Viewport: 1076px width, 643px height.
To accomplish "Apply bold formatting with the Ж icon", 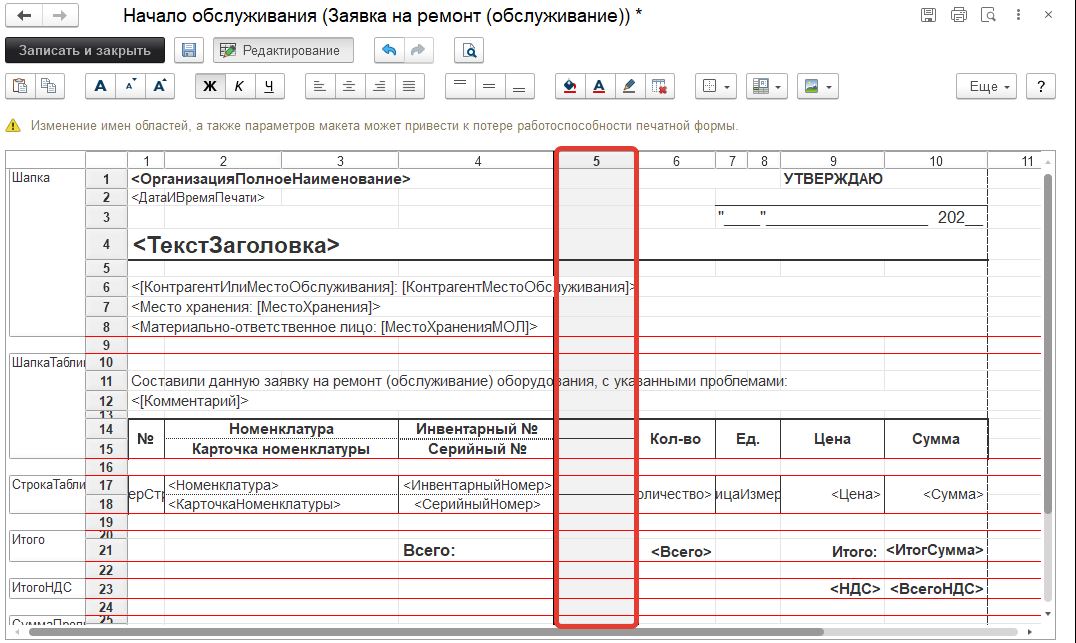I will (x=208, y=86).
